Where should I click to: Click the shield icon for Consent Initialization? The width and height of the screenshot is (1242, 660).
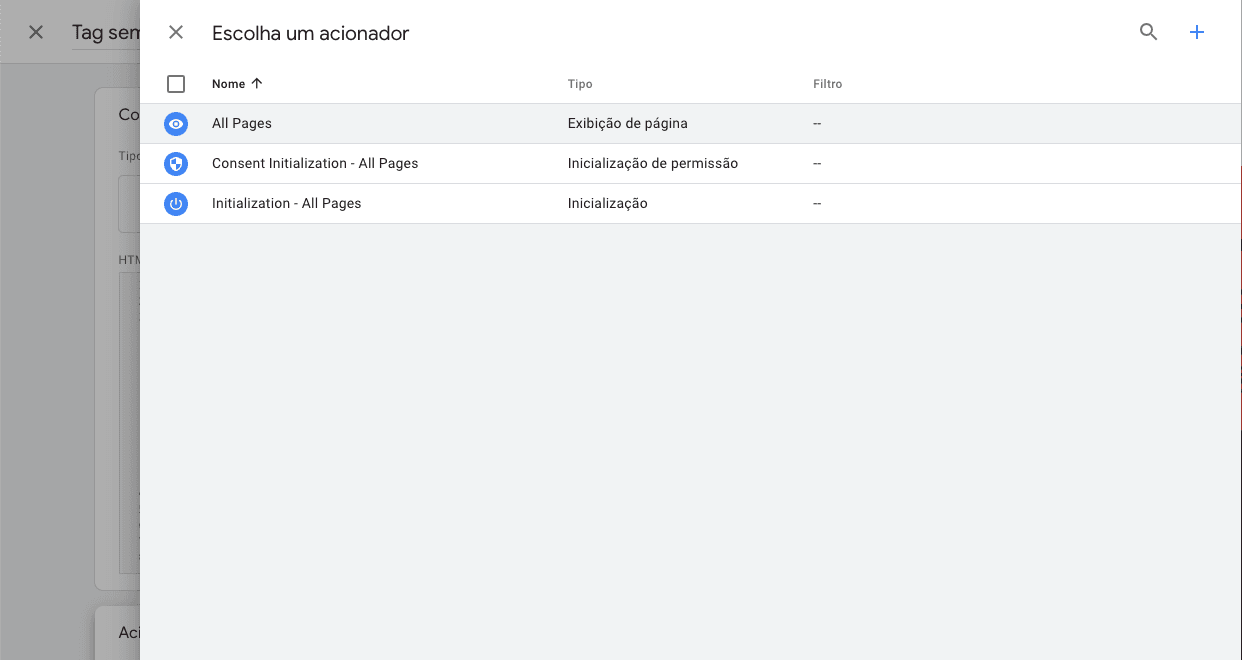[x=176, y=164]
